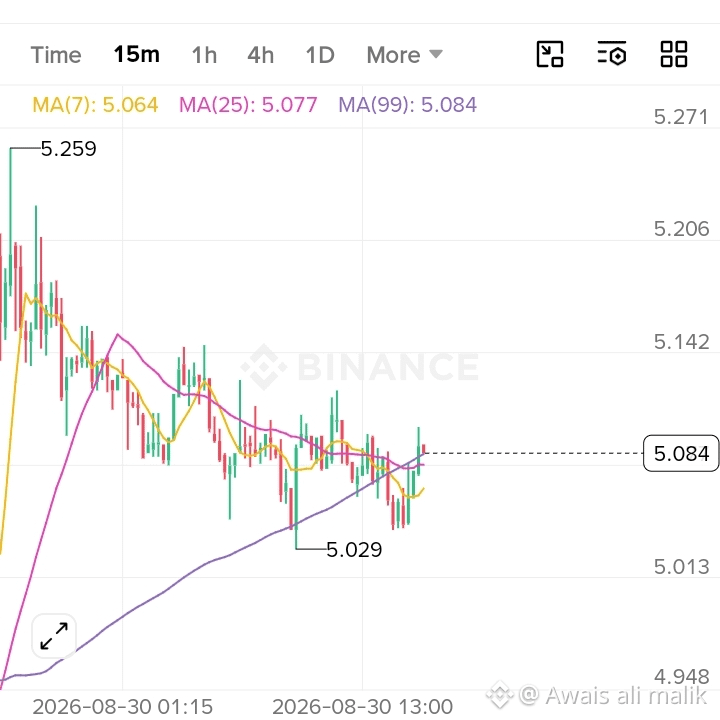
Task: Click the 5.013 price axis label
Action: [x=681, y=567]
